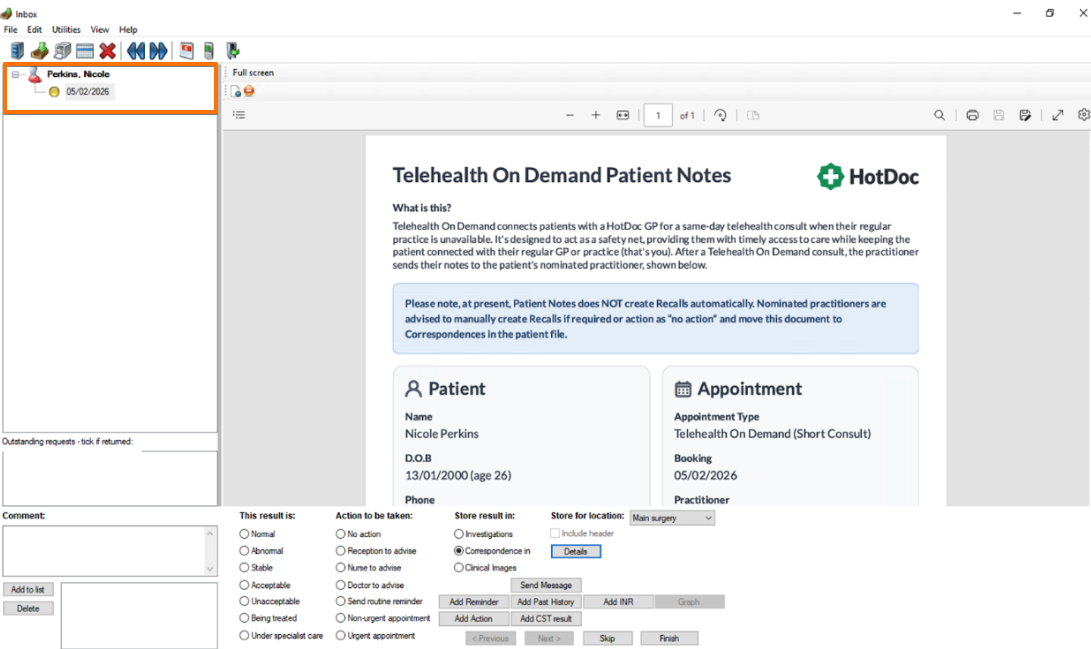Collapse the Perkins, Nicole tree node
Screen dimensions: 1091x649
point(15,74)
